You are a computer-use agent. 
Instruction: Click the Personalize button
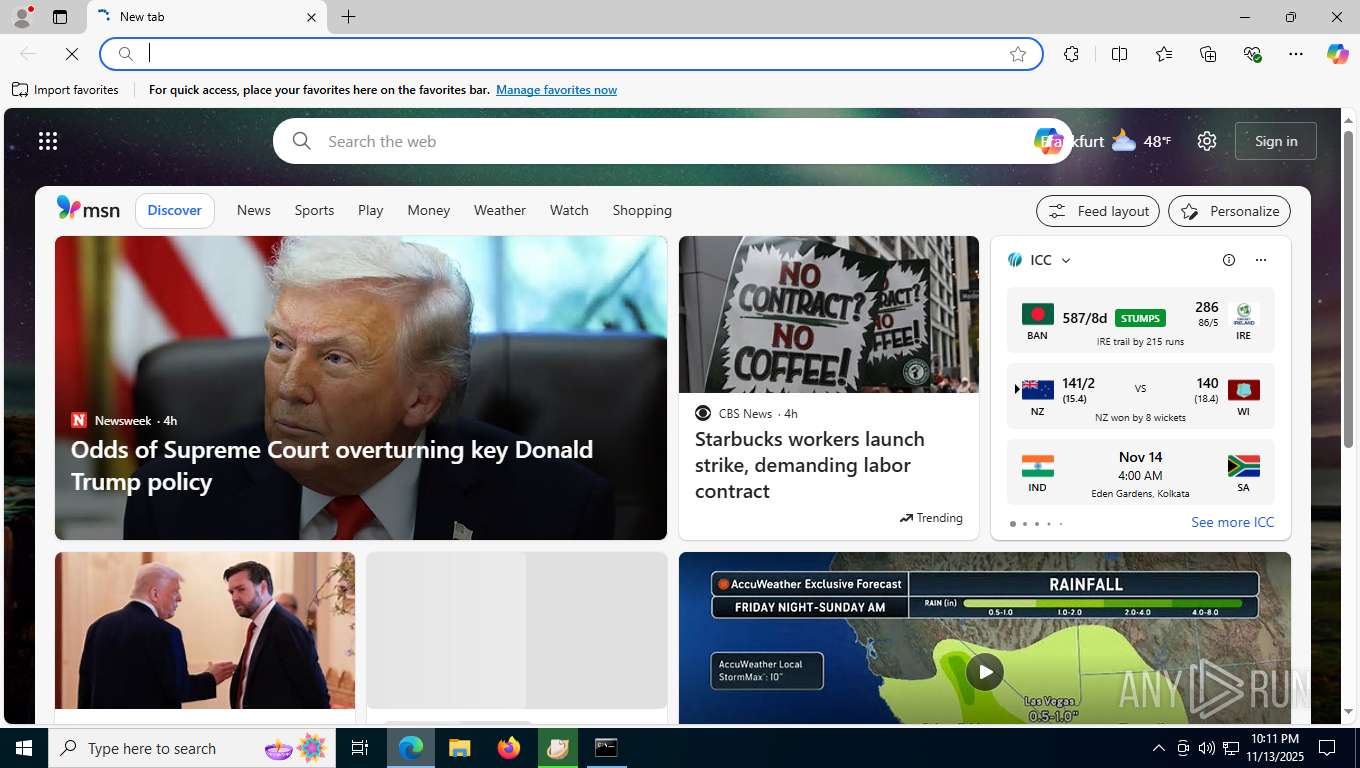point(1229,211)
